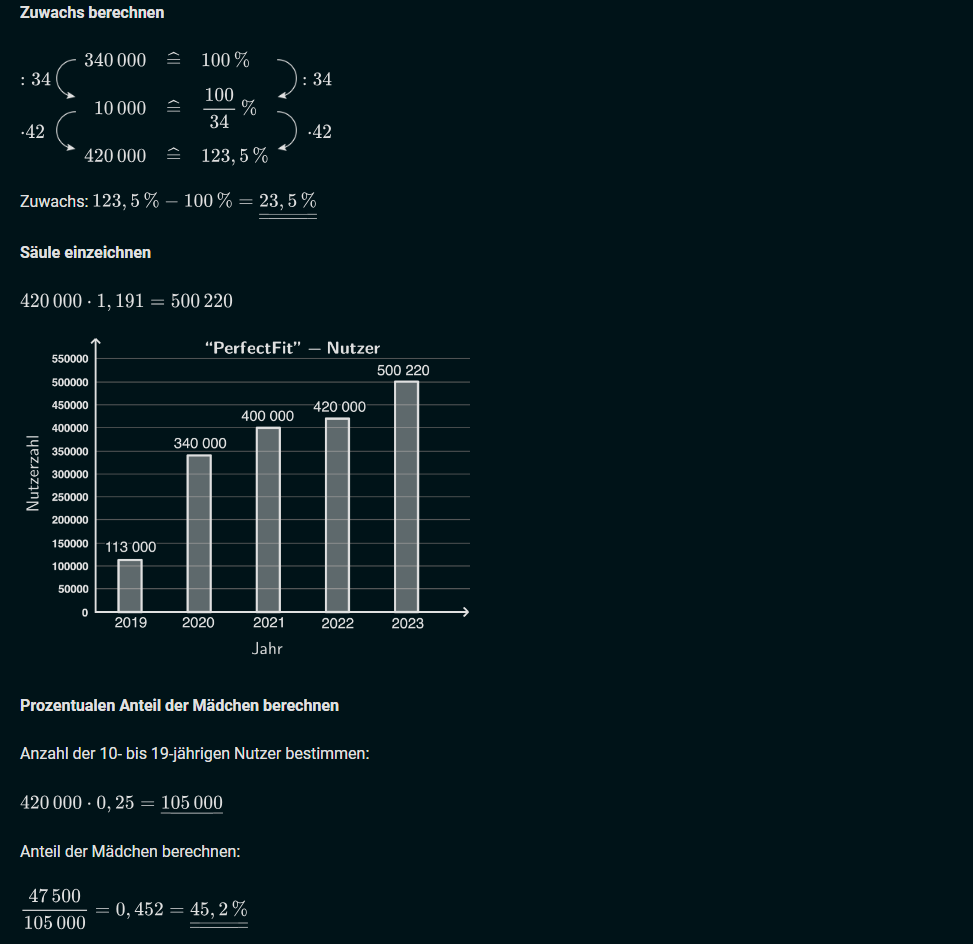Viewport: 973px width, 944px height.
Task: Click 'Prozentualen Anteil der Mädchen berechnen' heading
Action: (x=179, y=706)
